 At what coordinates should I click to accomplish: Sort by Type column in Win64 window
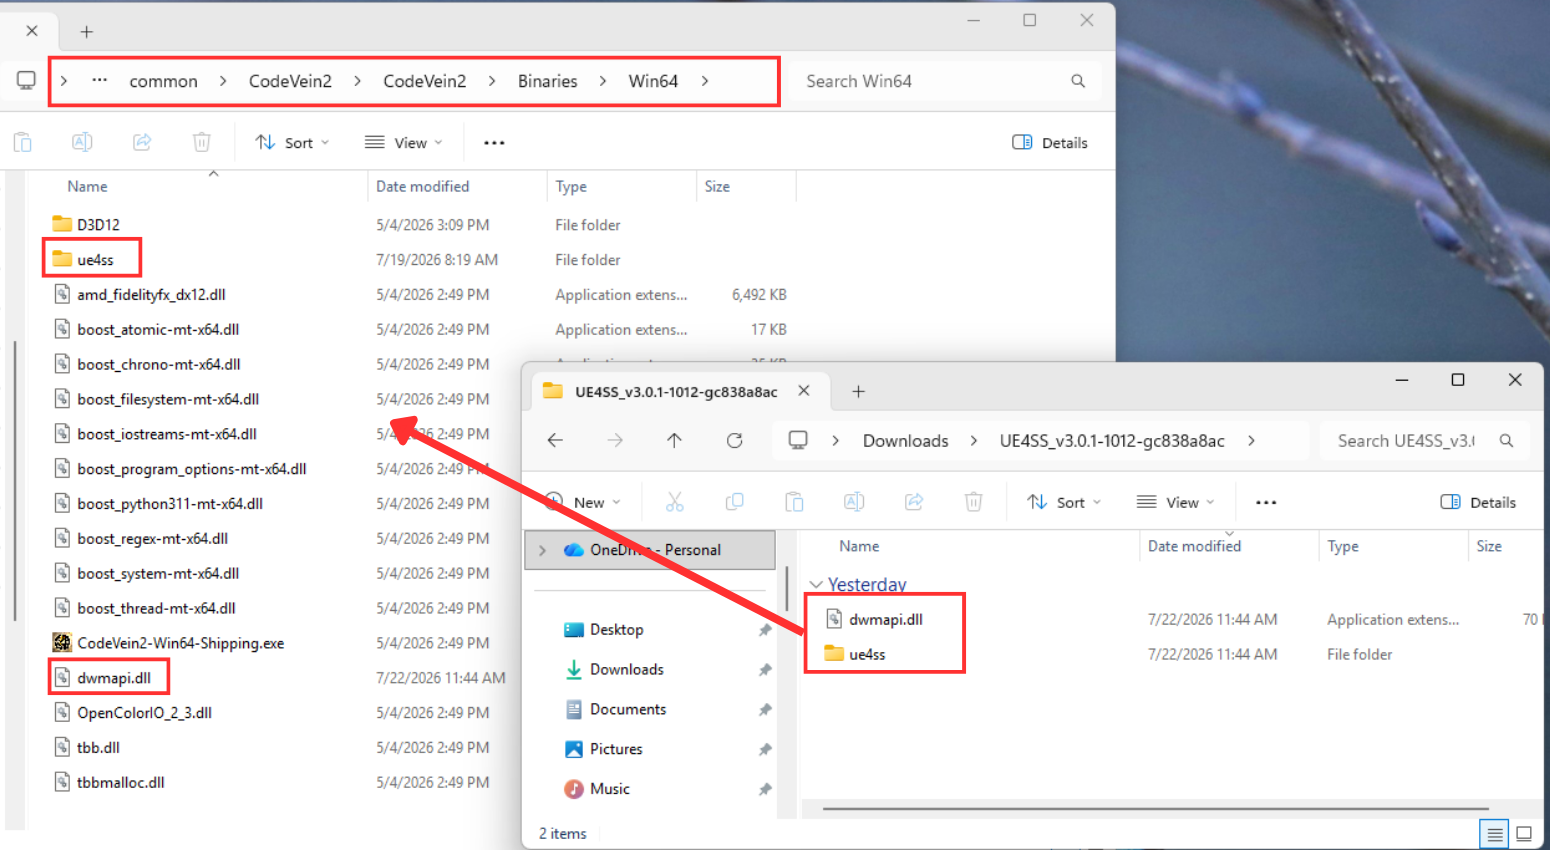pos(571,186)
